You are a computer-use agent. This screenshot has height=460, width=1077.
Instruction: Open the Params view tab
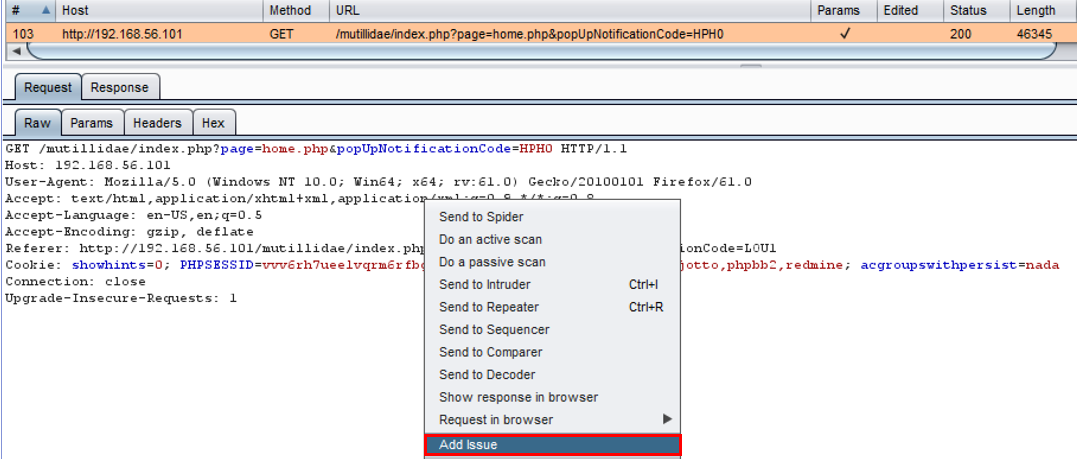point(91,123)
